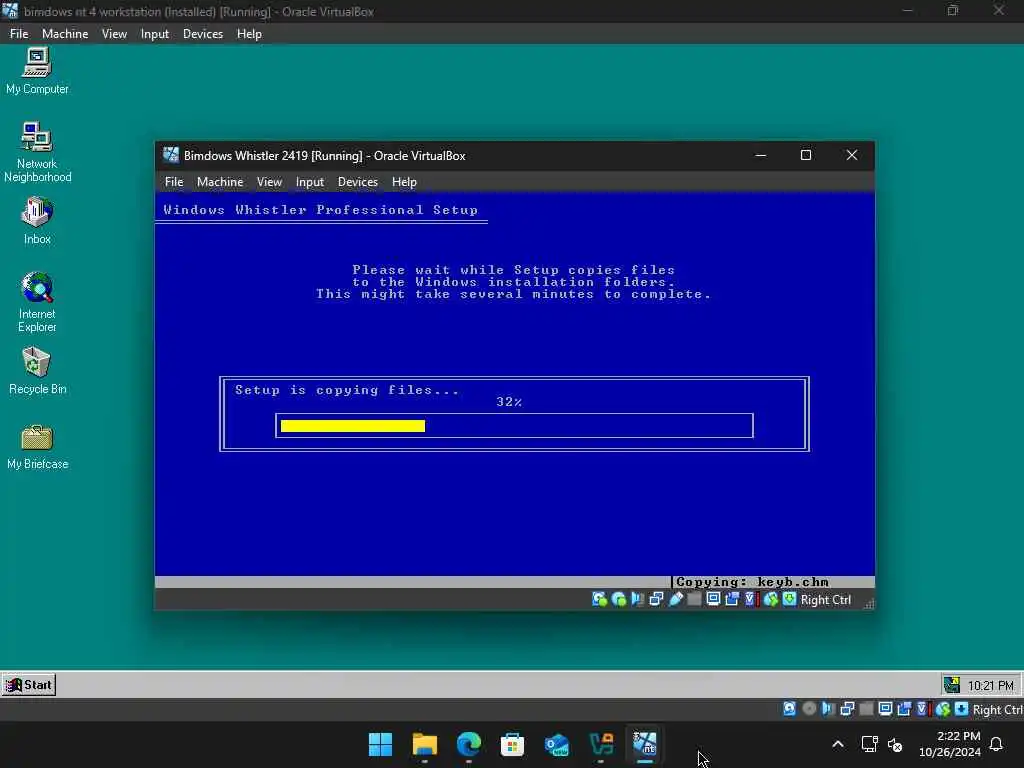Open Input menu of outer NT 4 window
Image resolution: width=1024 pixels, height=768 pixels.
click(x=155, y=34)
